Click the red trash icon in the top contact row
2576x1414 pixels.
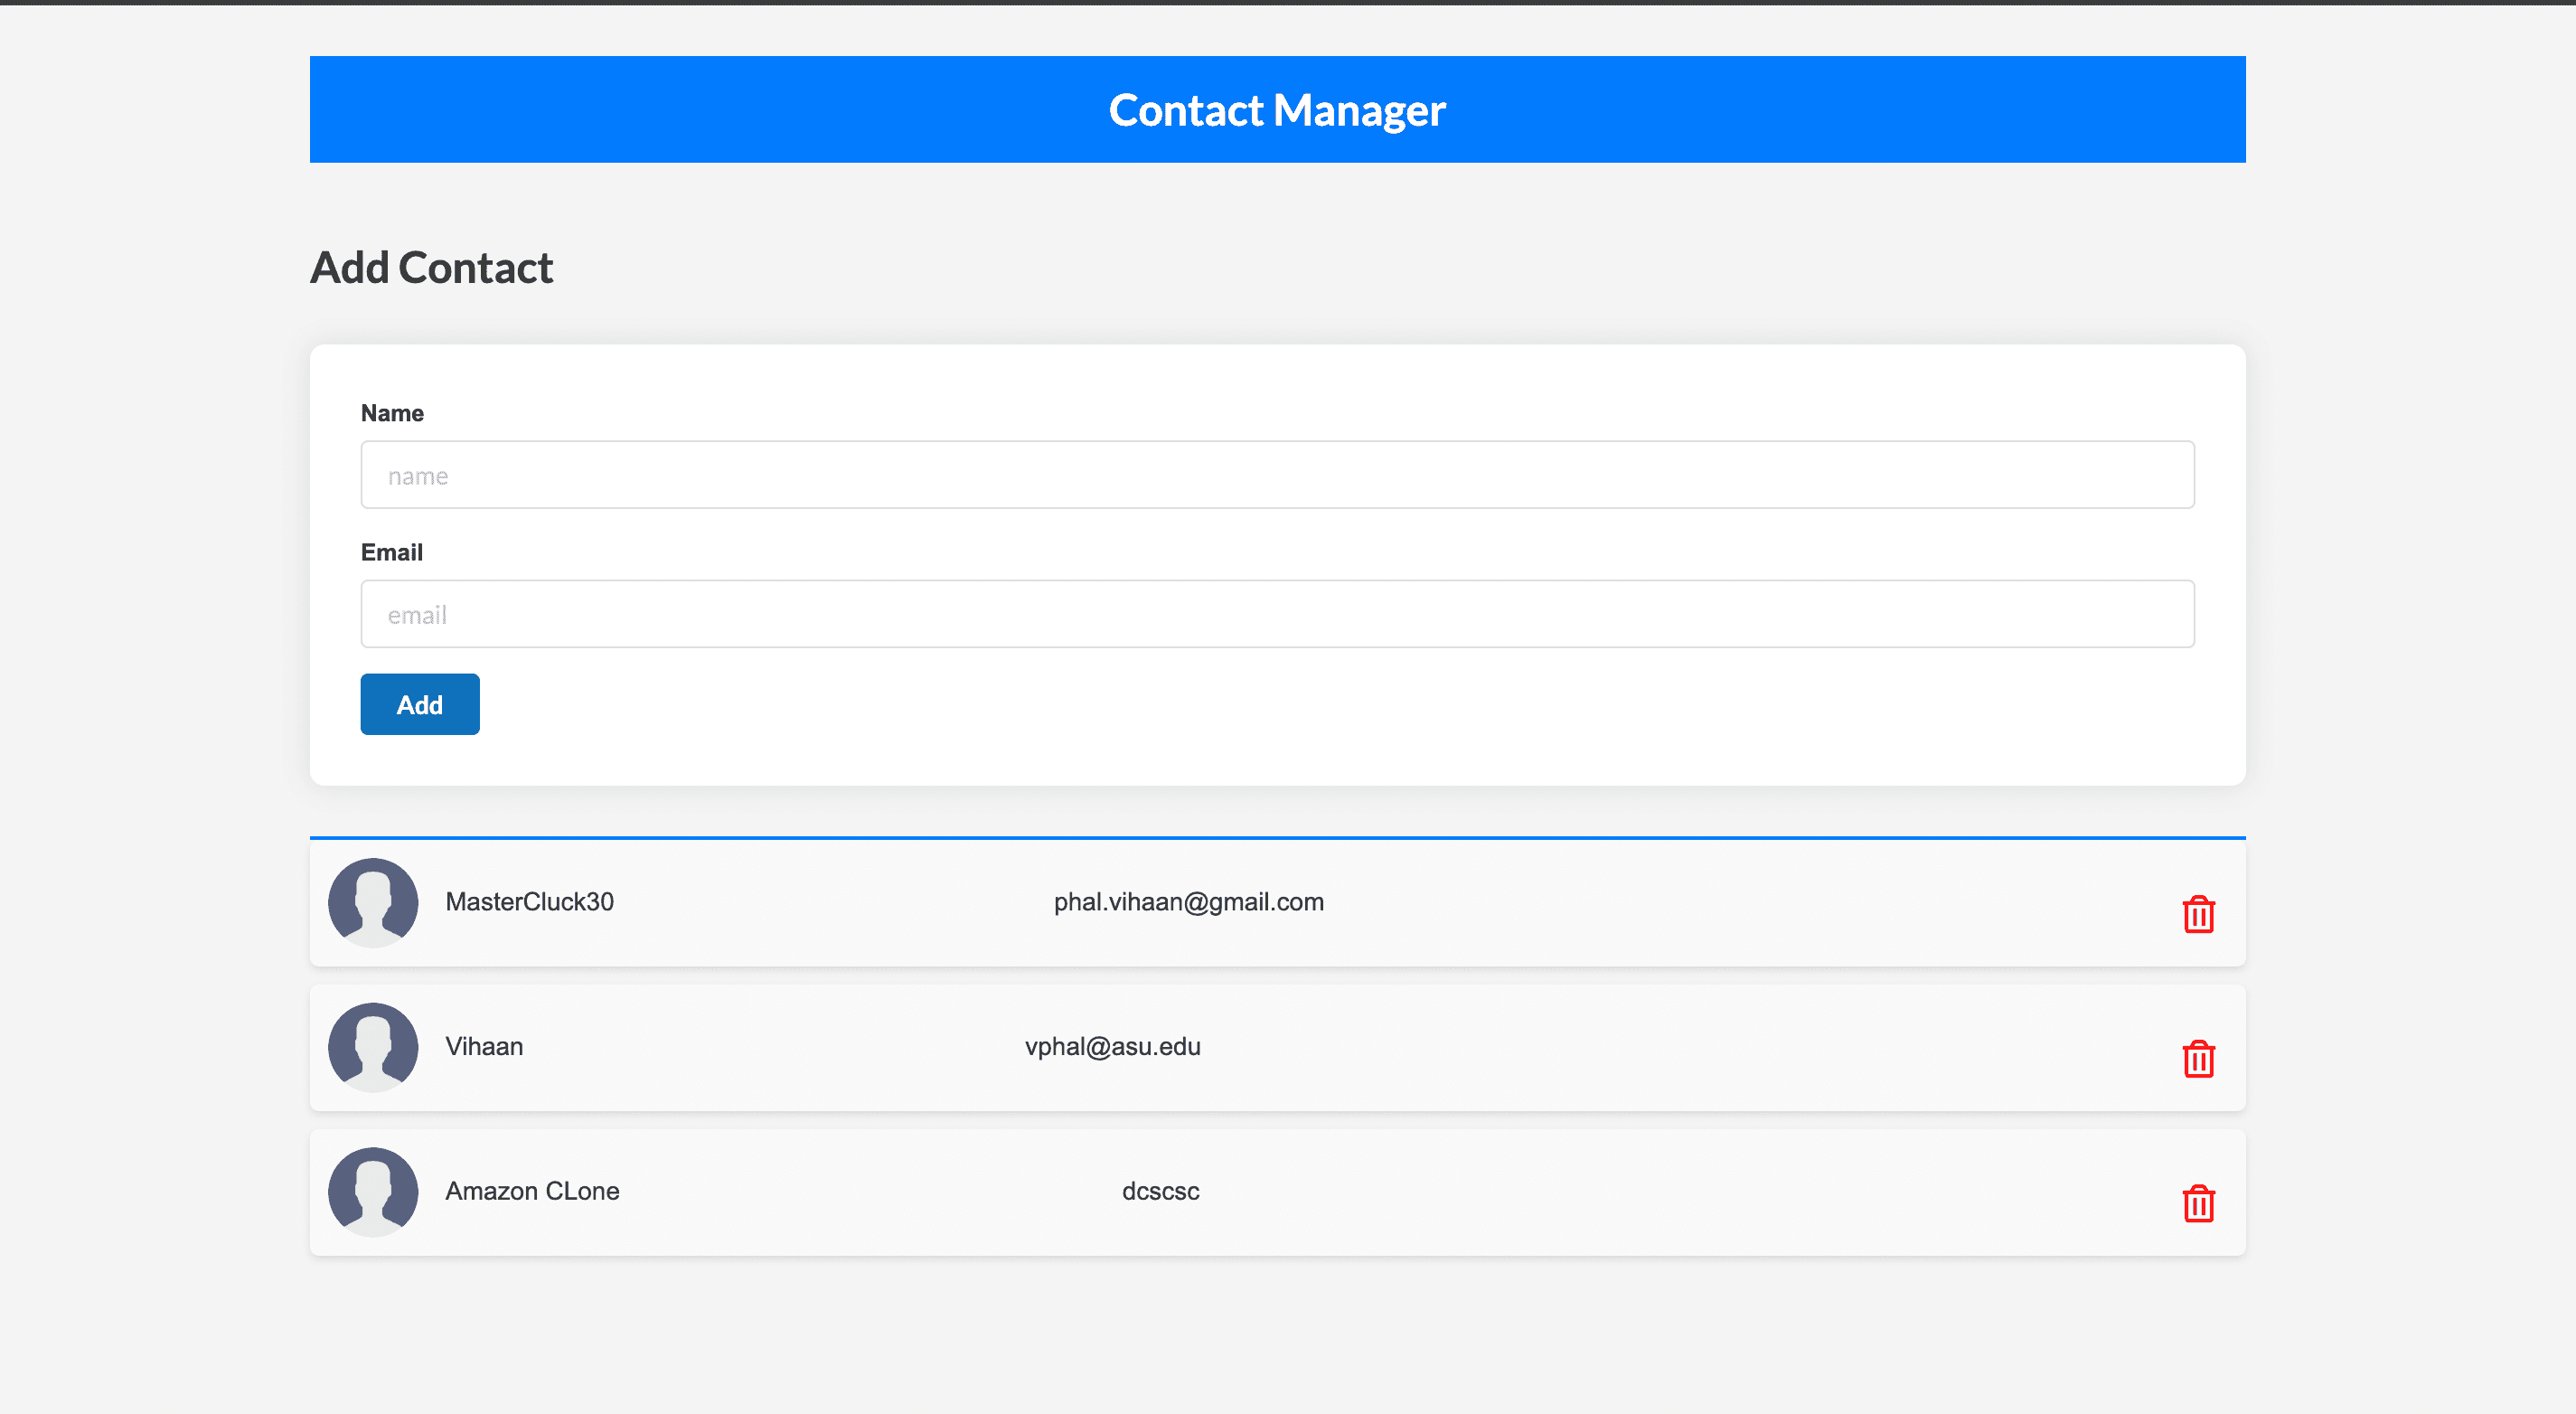2196,912
